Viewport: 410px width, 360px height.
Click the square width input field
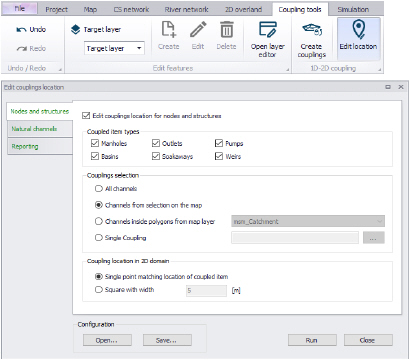point(206,291)
